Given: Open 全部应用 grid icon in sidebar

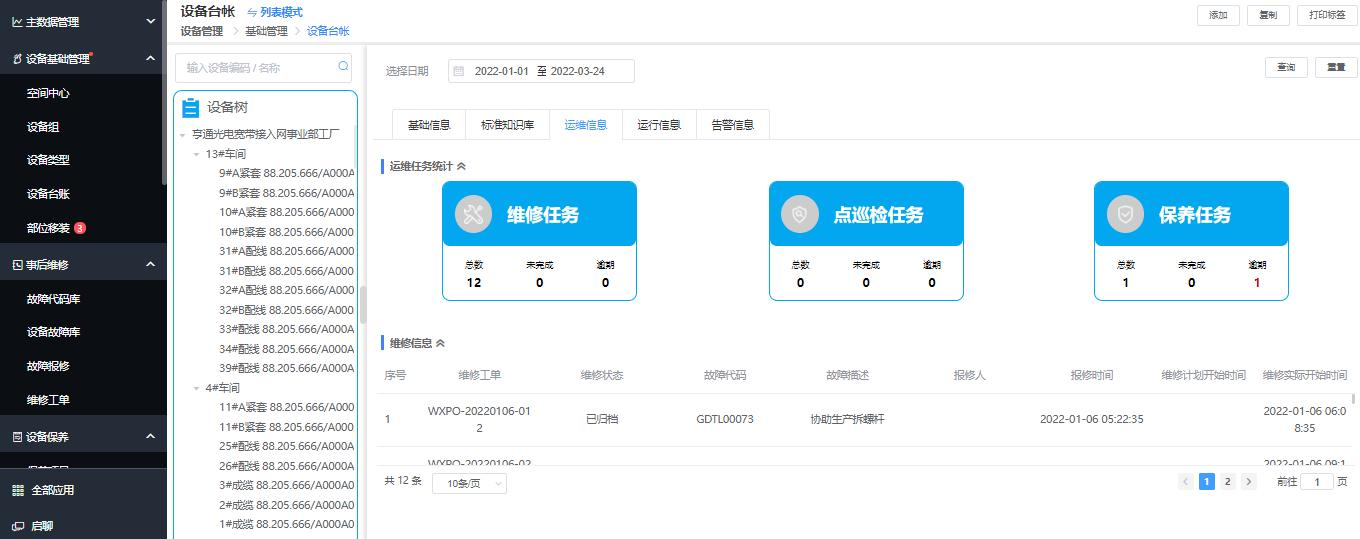Looking at the screenshot, I should click(18, 490).
